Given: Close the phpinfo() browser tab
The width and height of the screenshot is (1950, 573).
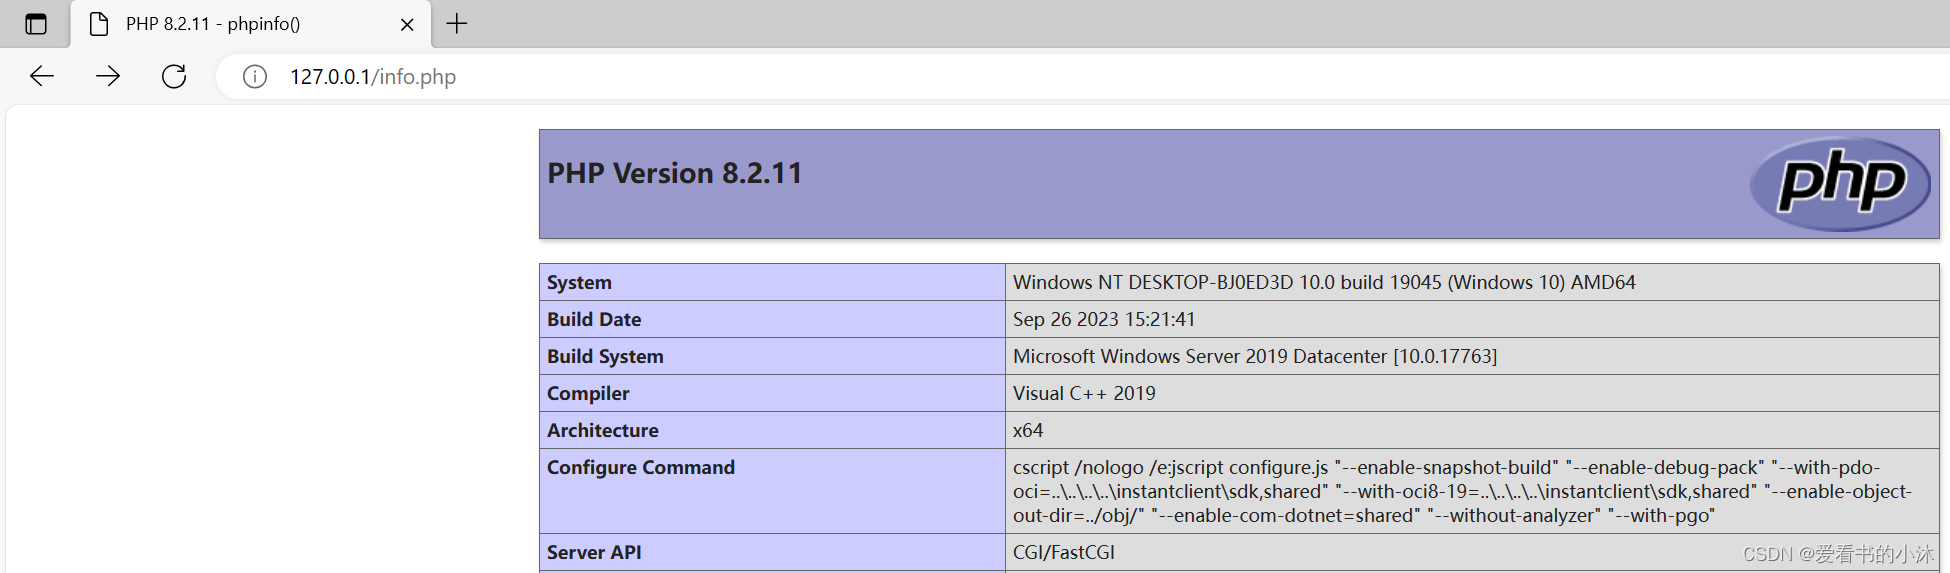Looking at the screenshot, I should pos(407,24).
